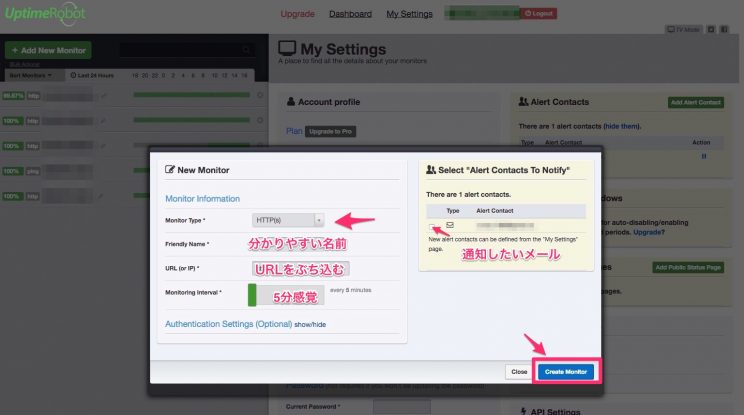Click the Close button in the dialog

pyautogui.click(x=519, y=371)
